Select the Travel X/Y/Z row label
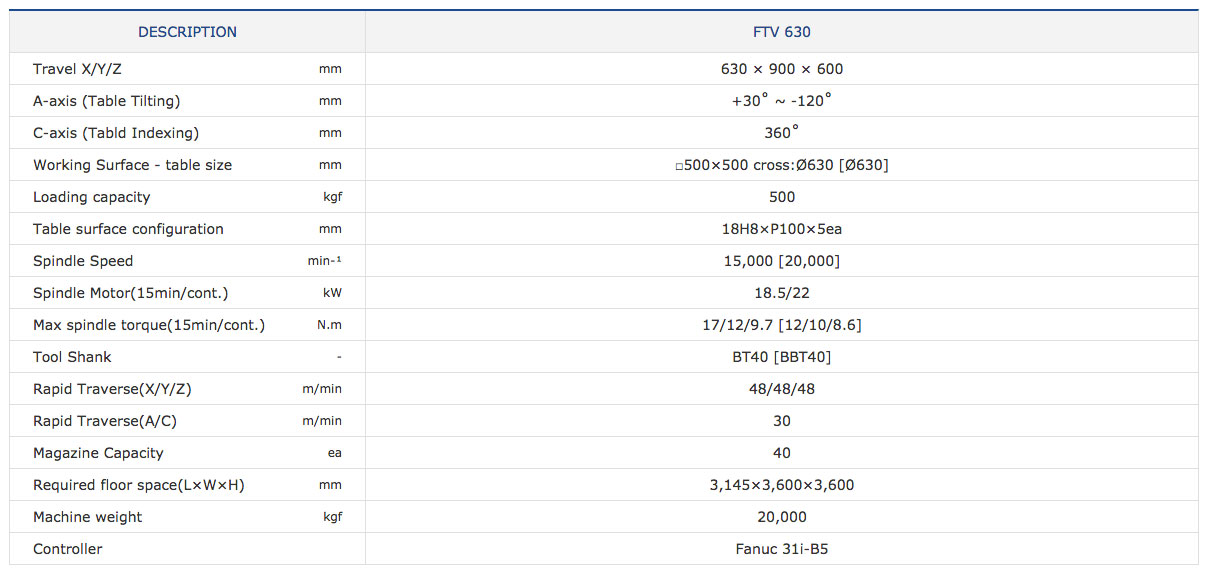 pos(78,69)
